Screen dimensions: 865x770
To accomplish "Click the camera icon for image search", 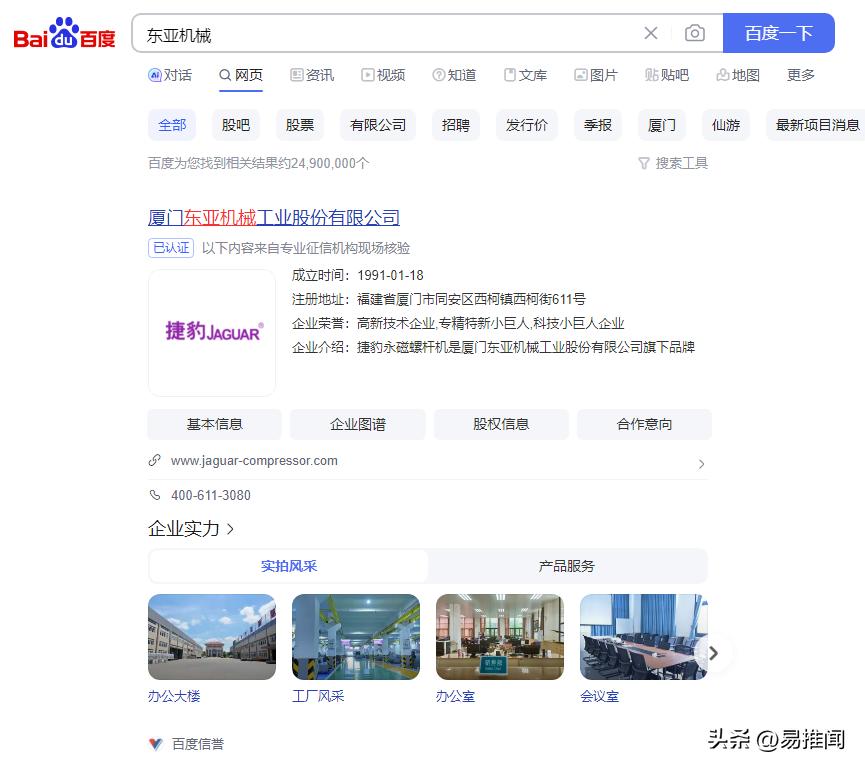I will click(695, 33).
